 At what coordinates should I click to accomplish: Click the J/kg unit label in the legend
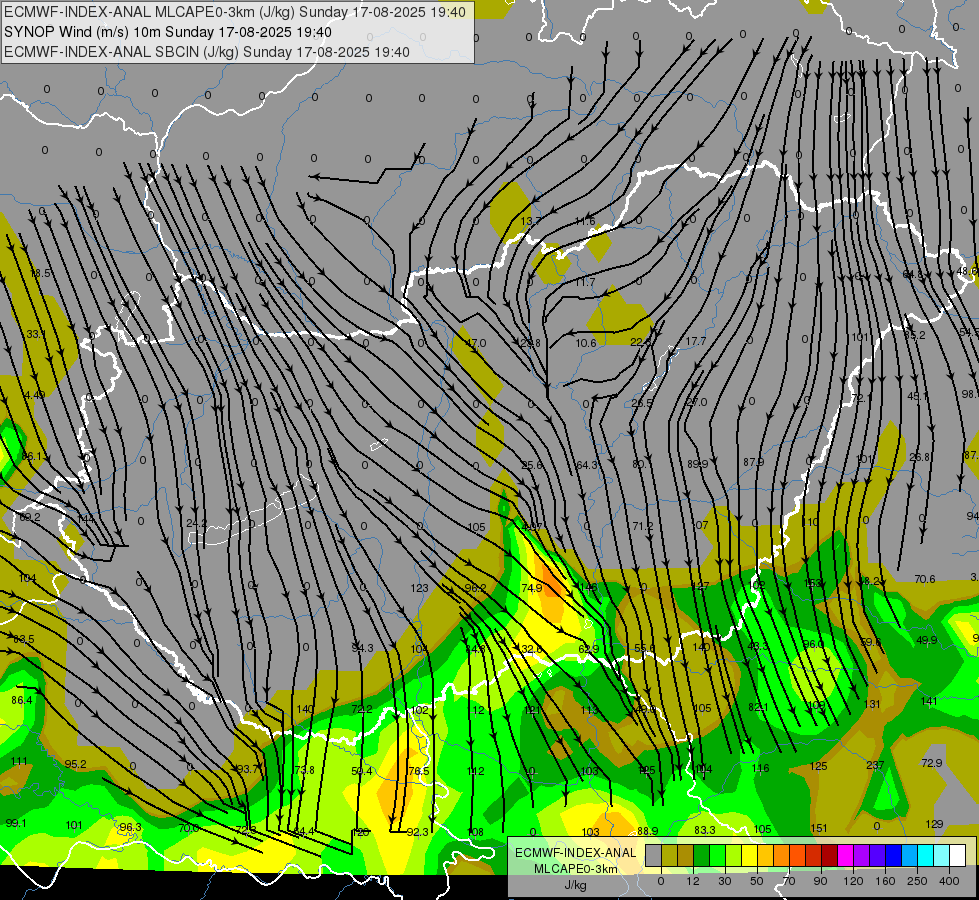click(576, 885)
